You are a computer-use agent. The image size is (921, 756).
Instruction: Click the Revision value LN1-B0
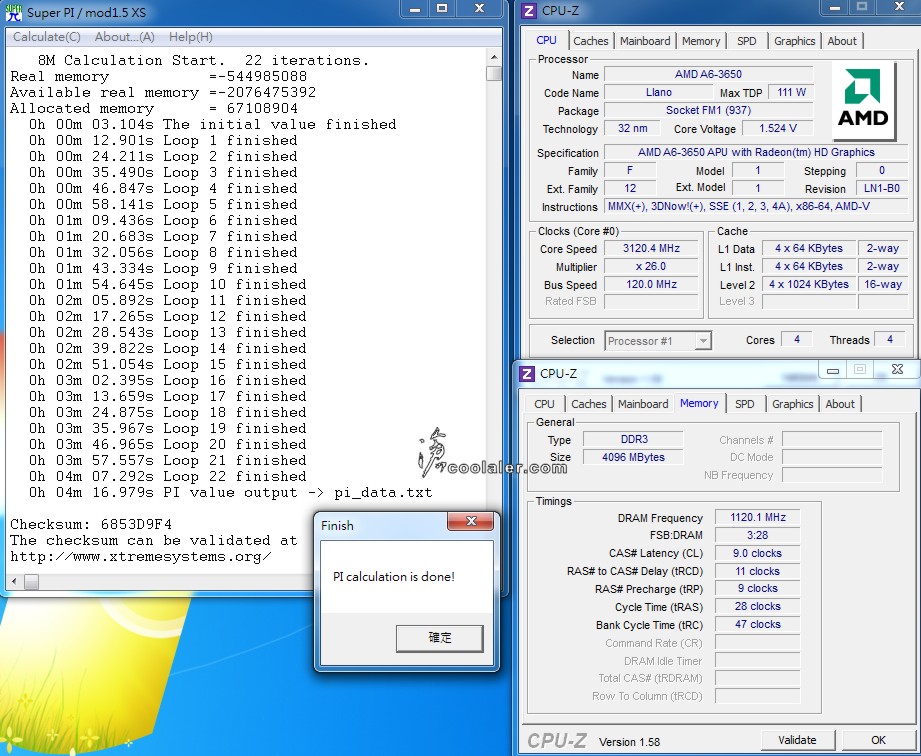click(882, 189)
